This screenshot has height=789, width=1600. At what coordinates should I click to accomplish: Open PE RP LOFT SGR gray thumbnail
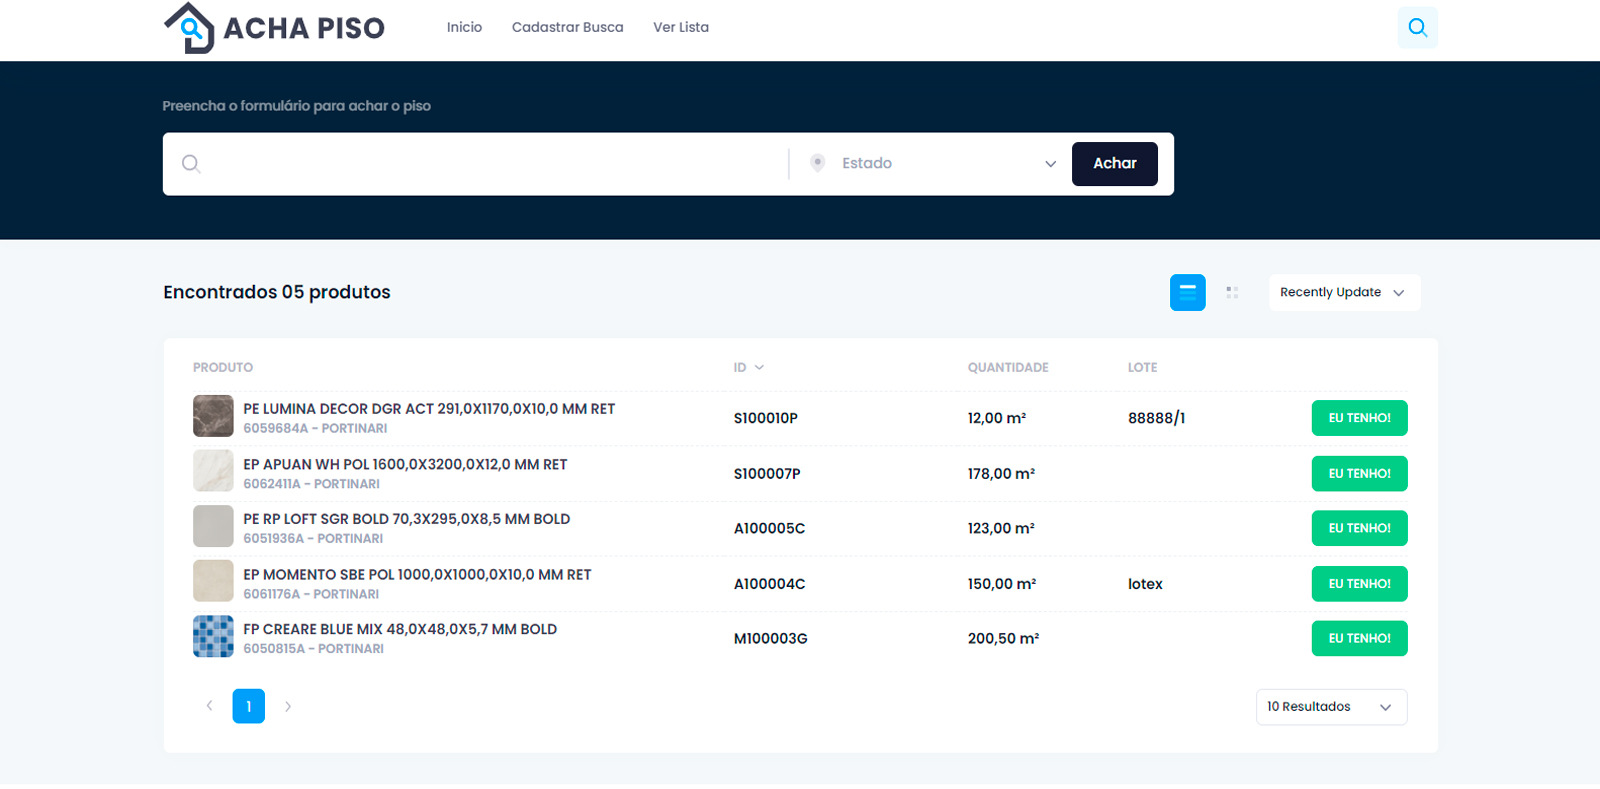213,526
